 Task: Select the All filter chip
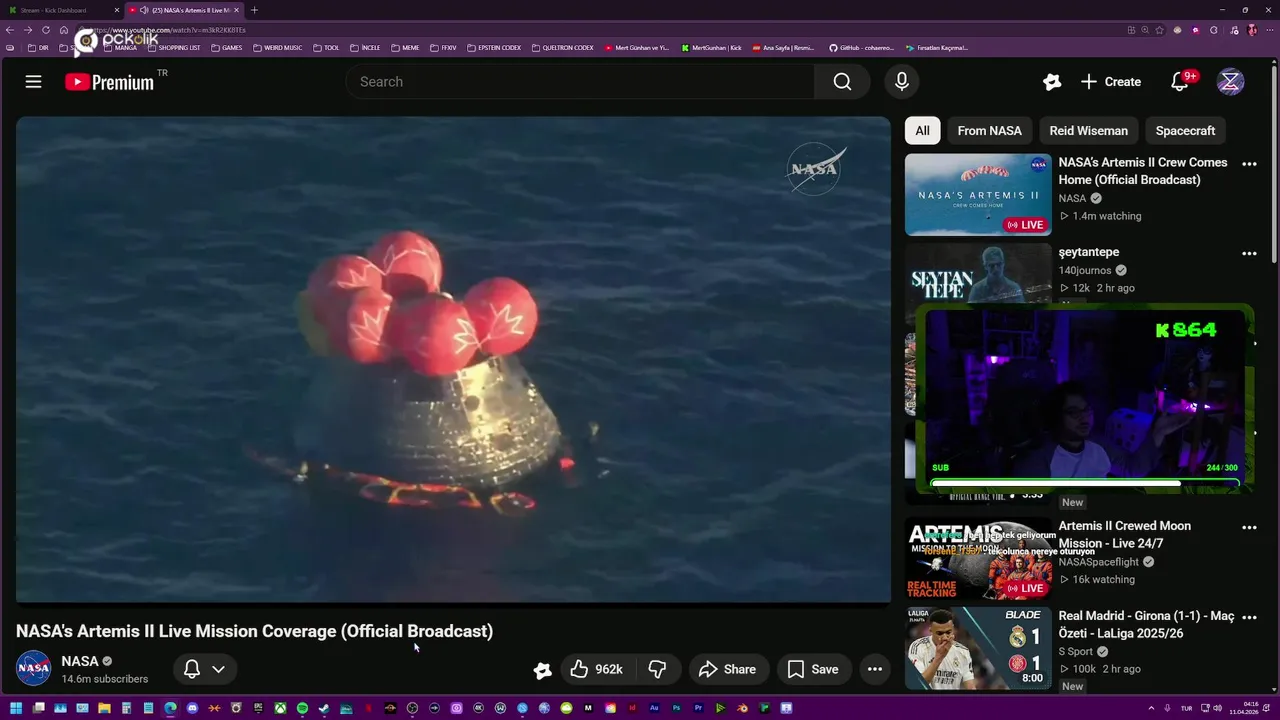click(922, 131)
